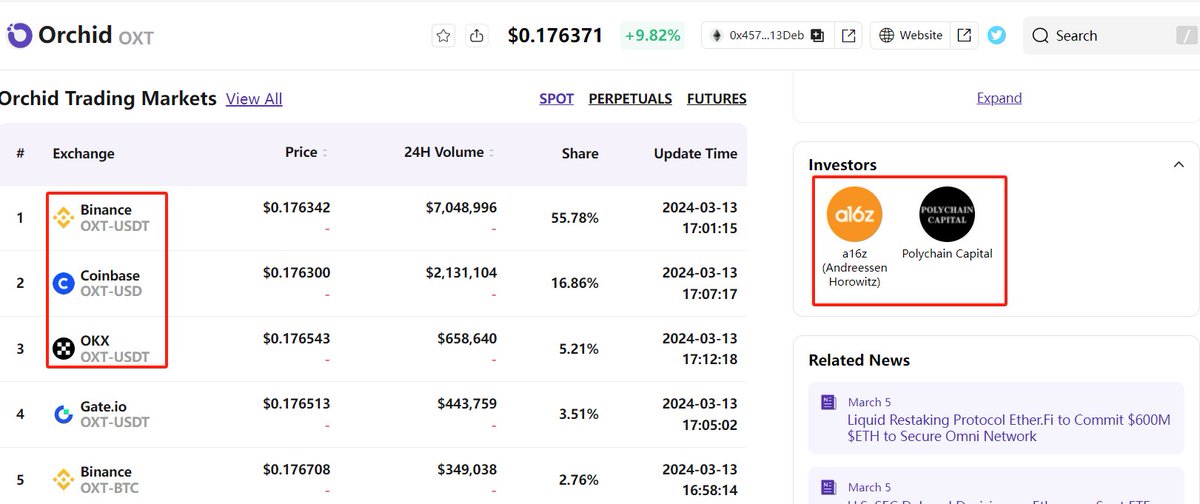Click the Ethereum icon in the address badge
Image resolution: width=1200 pixels, height=504 pixels.
(x=716, y=36)
